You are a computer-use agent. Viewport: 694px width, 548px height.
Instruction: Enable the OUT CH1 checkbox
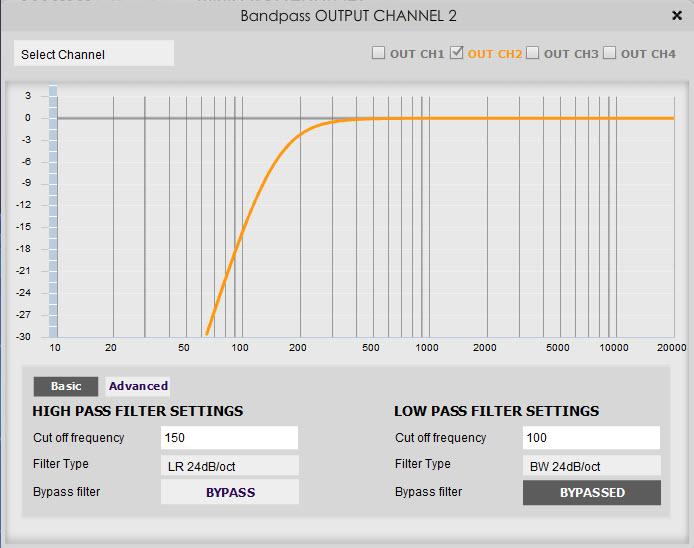click(378, 53)
